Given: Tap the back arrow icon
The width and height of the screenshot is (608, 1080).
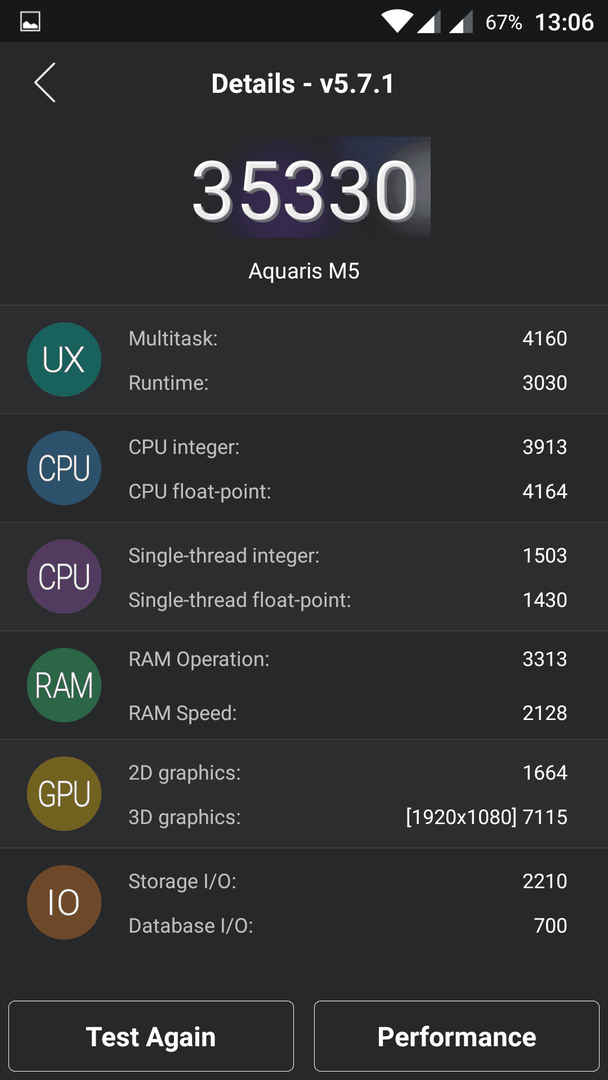Looking at the screenshot, I should (45, 83).
